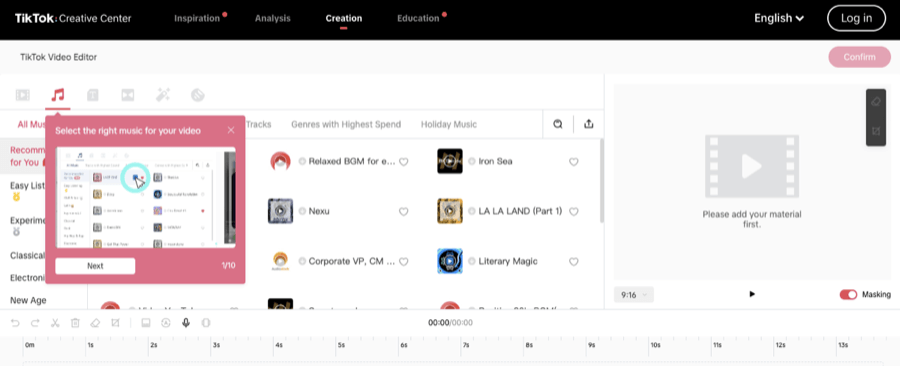Click the microphone voiceover icon

186,323
